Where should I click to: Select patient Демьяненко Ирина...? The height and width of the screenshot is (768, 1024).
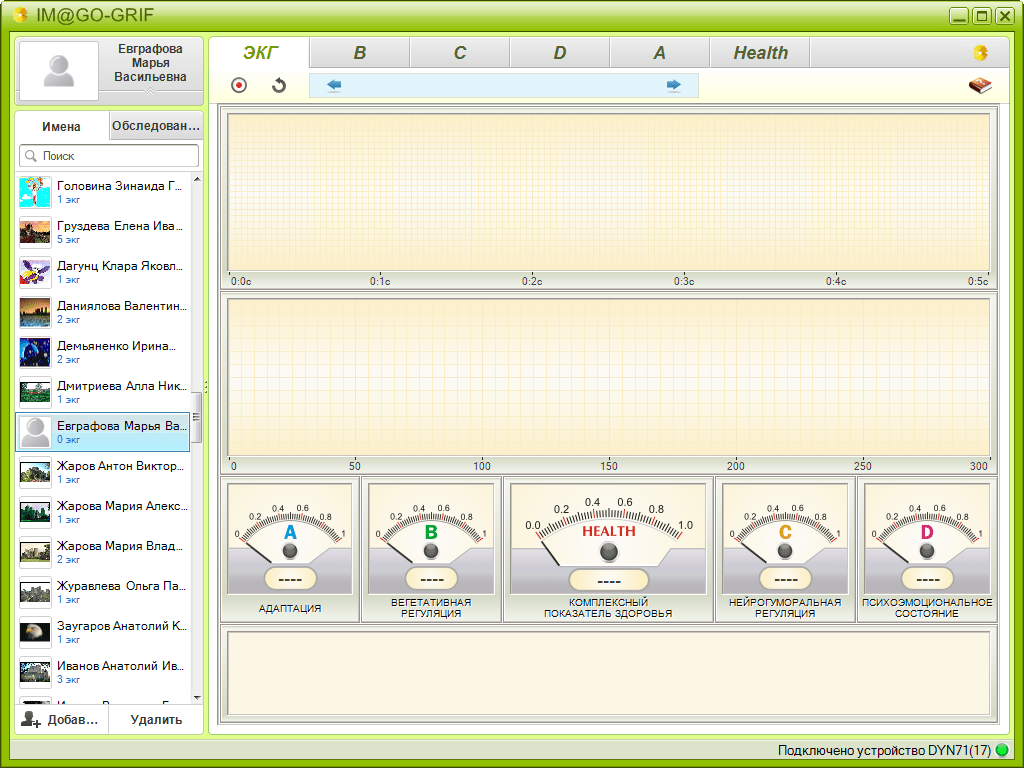(x=103, y=352)
